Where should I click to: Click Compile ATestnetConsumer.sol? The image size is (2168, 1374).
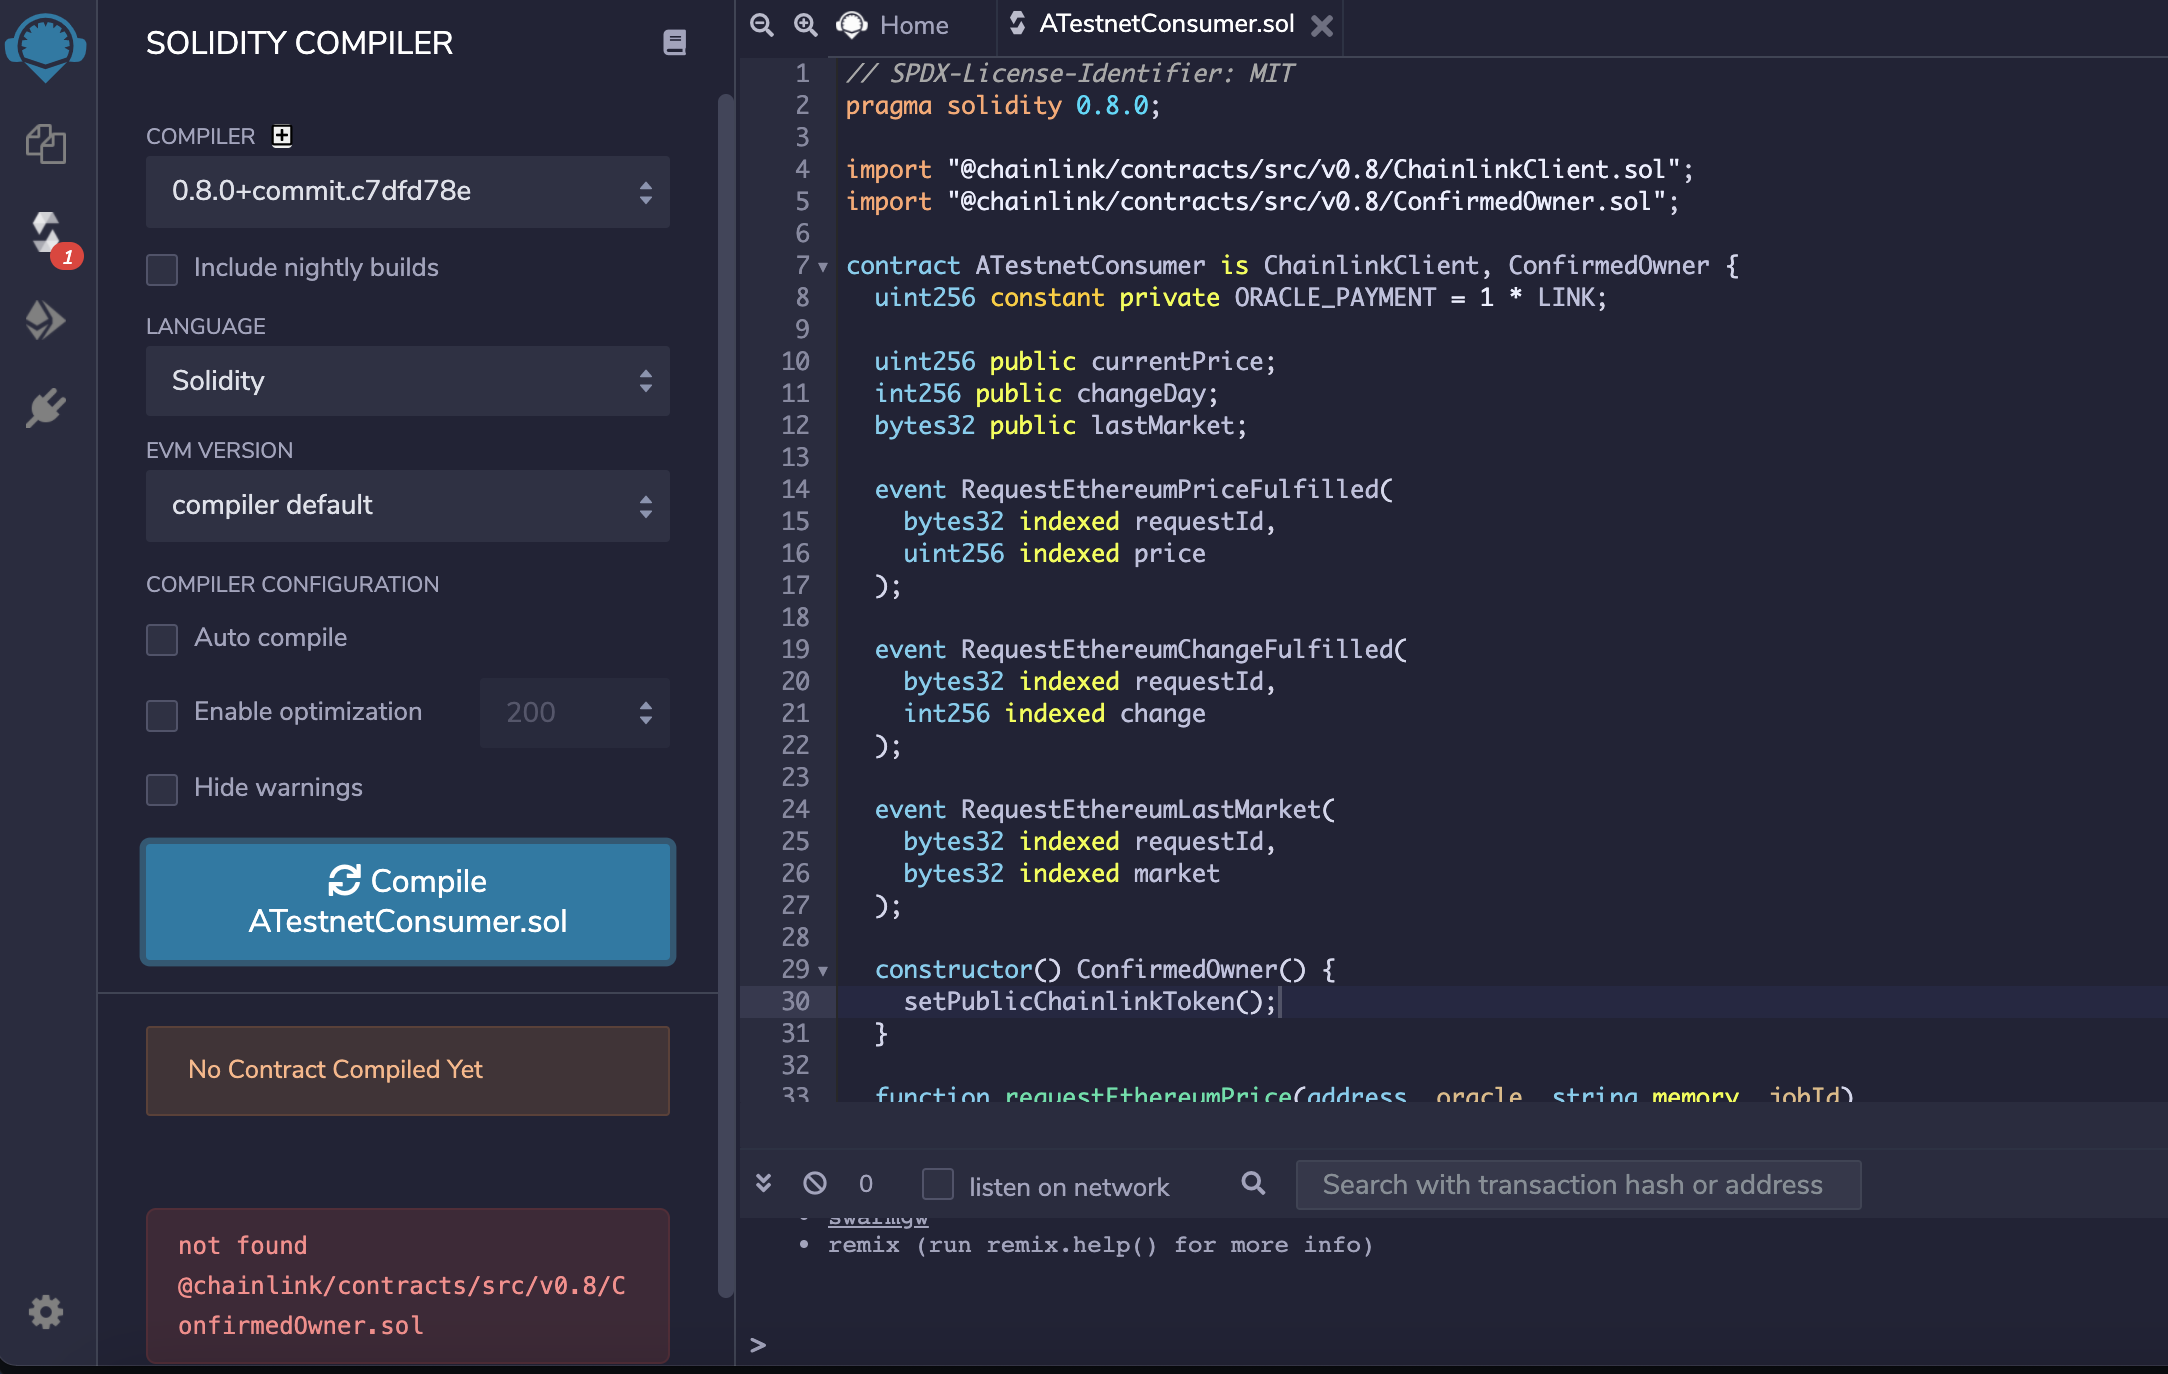click(x=407, y=901)
